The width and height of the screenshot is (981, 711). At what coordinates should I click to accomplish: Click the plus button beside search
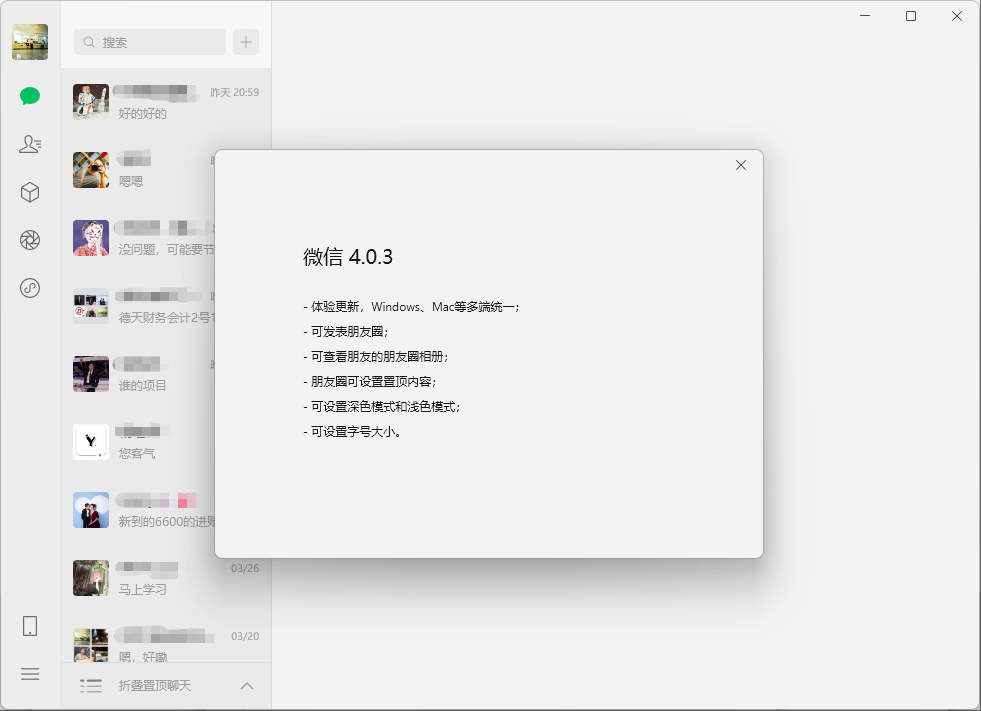[246, 42]
